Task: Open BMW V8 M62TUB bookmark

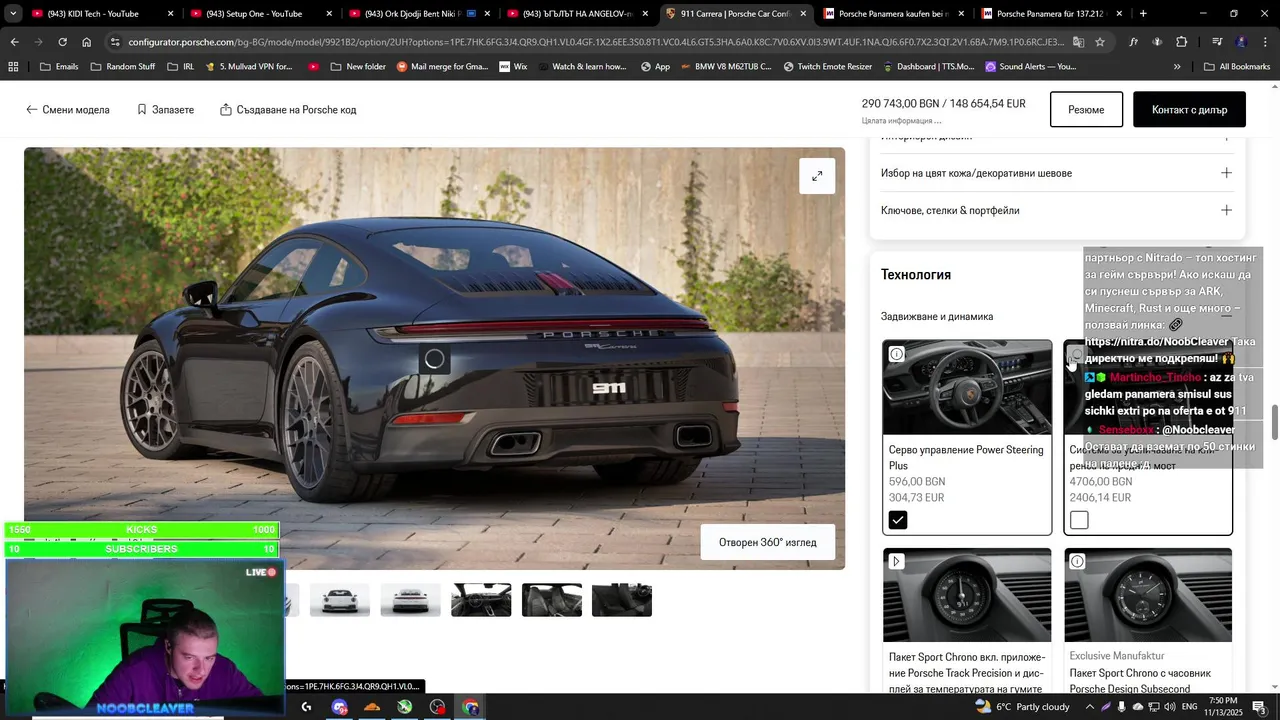Action: point(727,67)
